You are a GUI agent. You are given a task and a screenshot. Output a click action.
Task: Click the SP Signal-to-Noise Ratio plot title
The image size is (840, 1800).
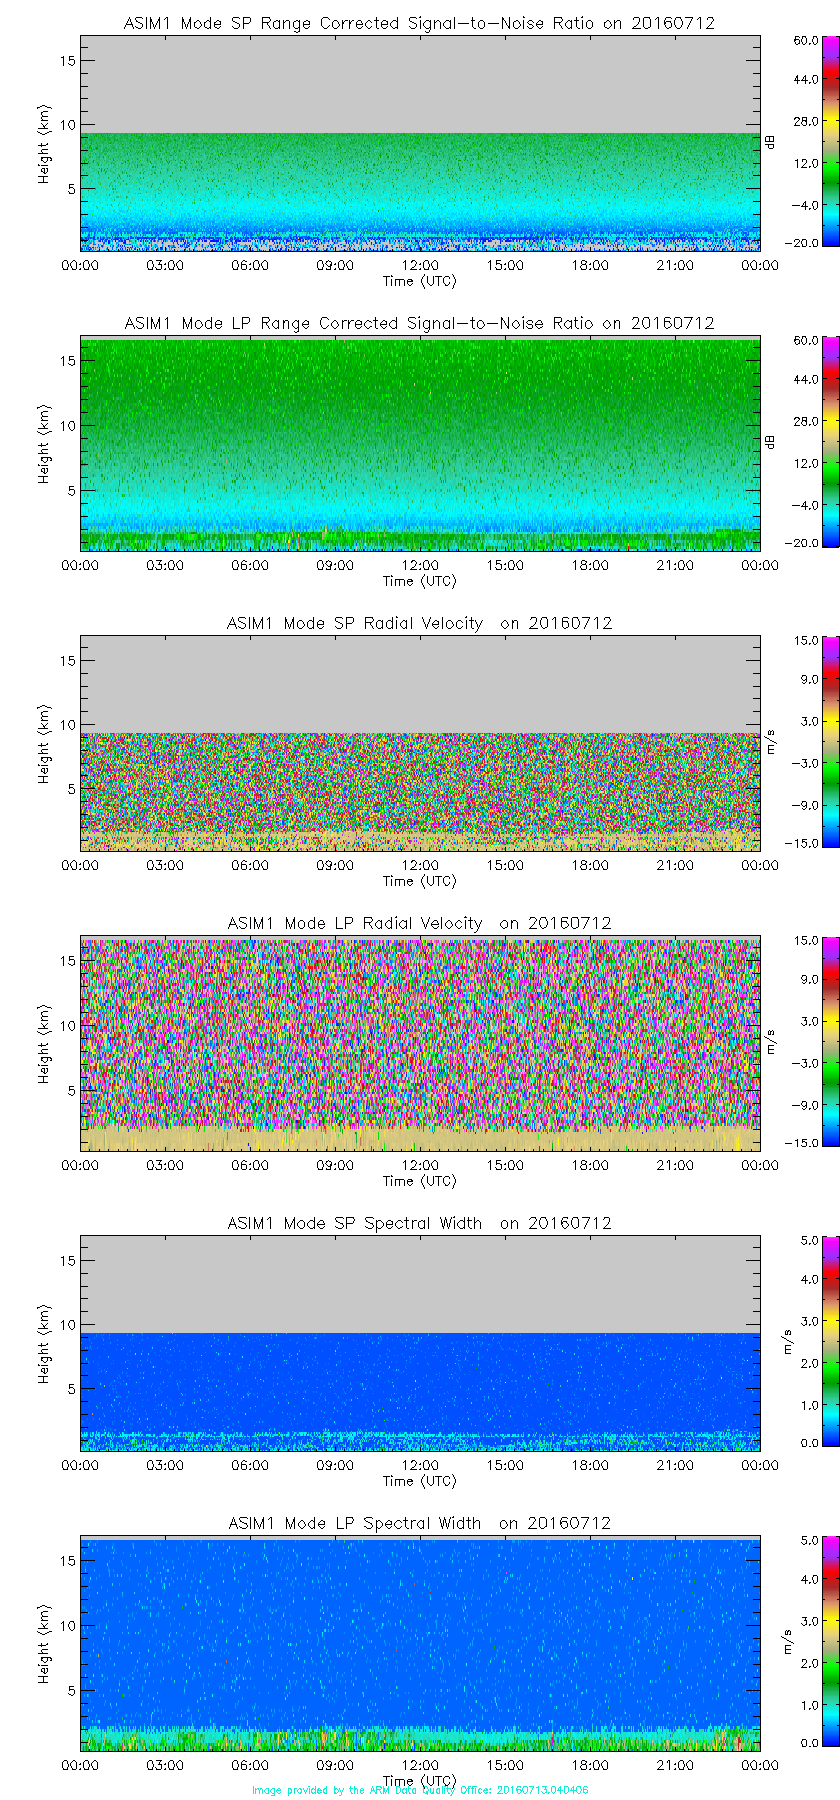click(419, 23)
